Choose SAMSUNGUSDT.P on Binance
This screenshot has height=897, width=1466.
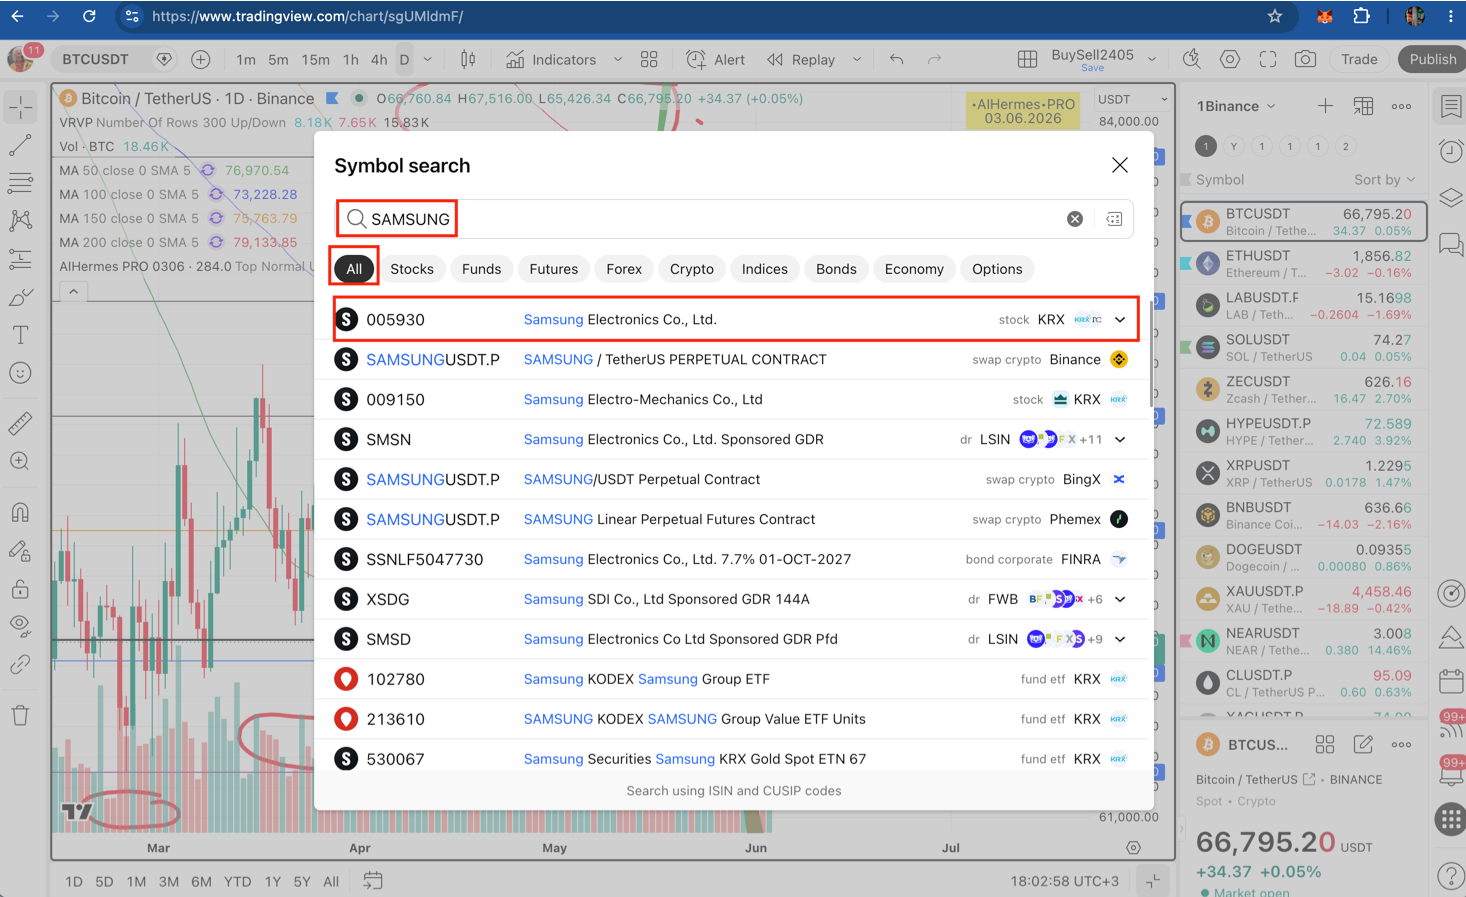tap(734, 359)
